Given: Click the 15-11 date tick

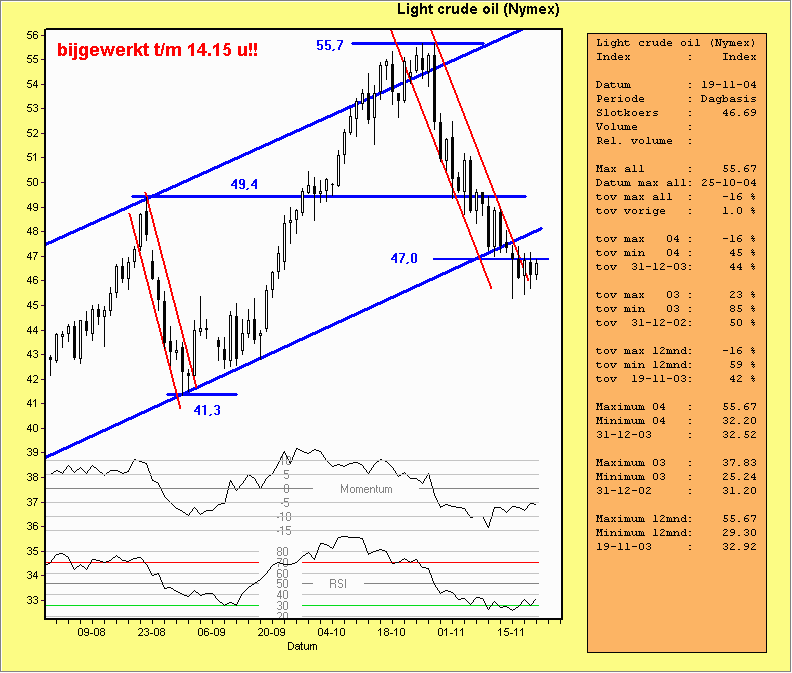Looking at the screenshot, I should point(512,633).
